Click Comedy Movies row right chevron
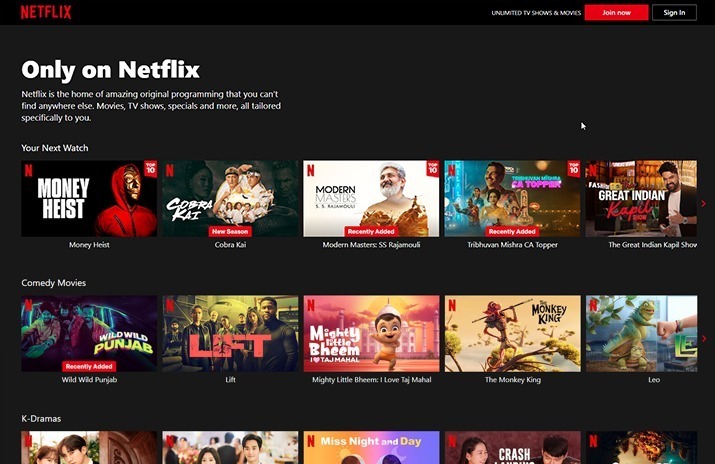The image size is (715, 464). click(705, 338)
